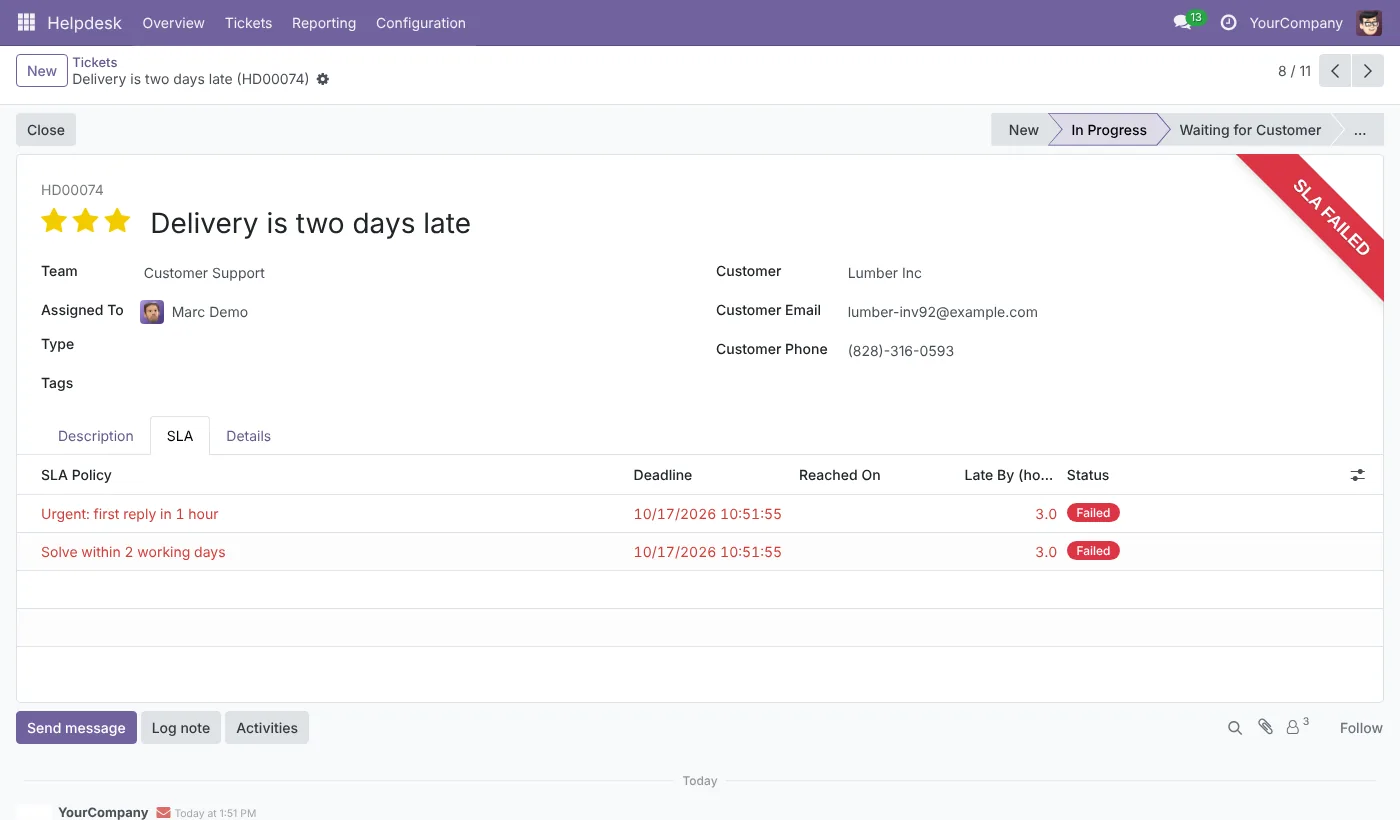
Task: Open the Configuration menu
Action: click(x=421, y=22)
